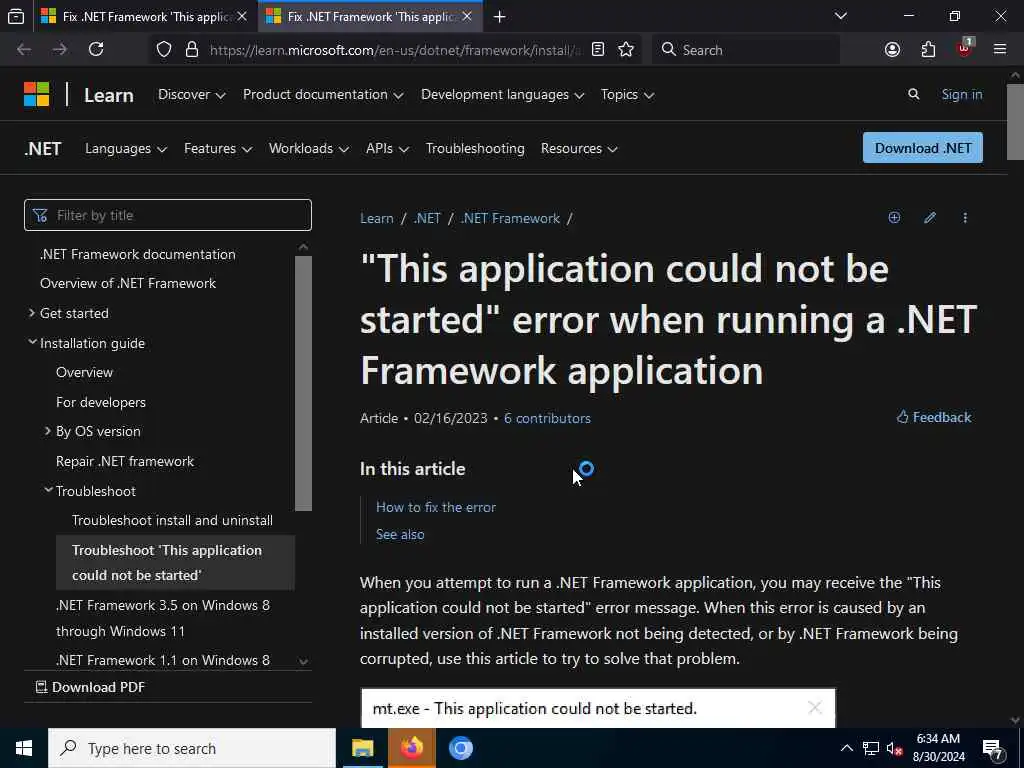1024x768 pixels.
Task: Click the table of contents scrollbar thumb
Action: [303, 383]
